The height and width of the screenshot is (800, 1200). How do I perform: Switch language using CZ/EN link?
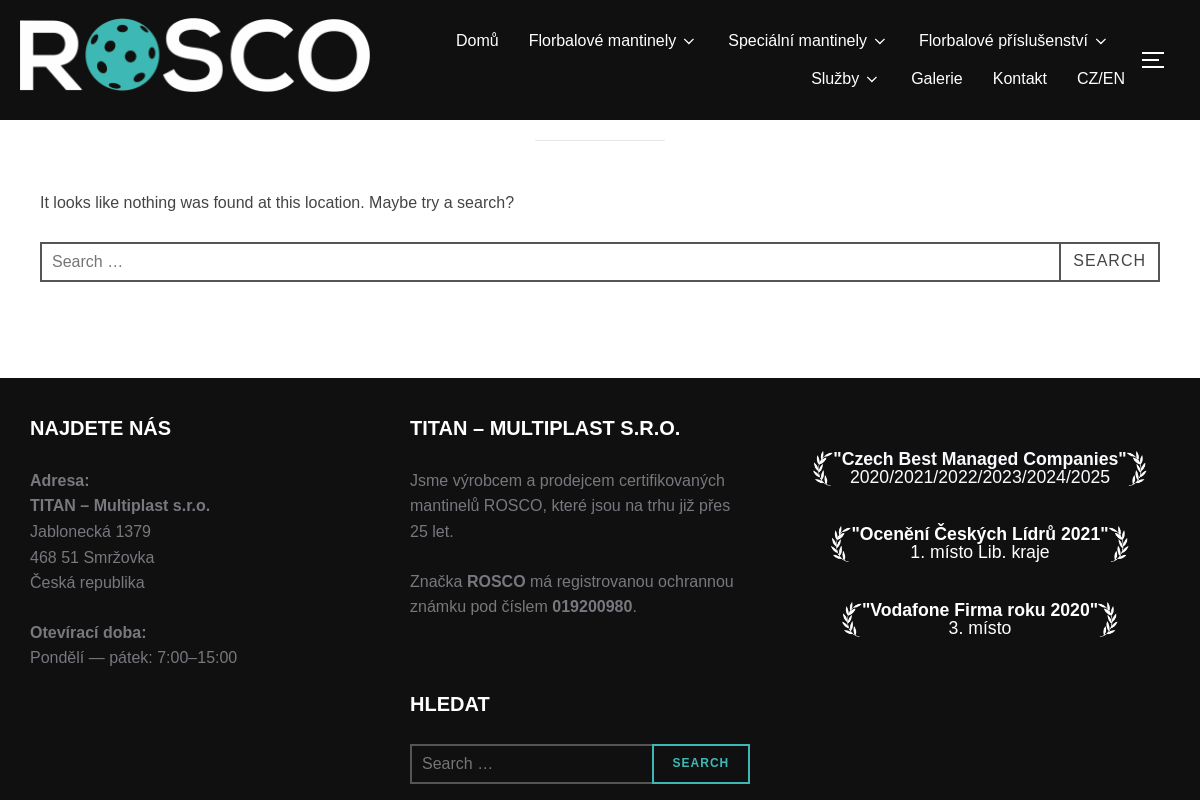tap(1100, 78)
